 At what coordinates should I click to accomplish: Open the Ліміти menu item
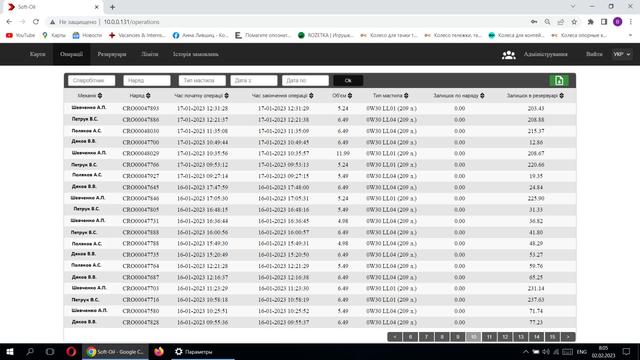pos(149,54)
